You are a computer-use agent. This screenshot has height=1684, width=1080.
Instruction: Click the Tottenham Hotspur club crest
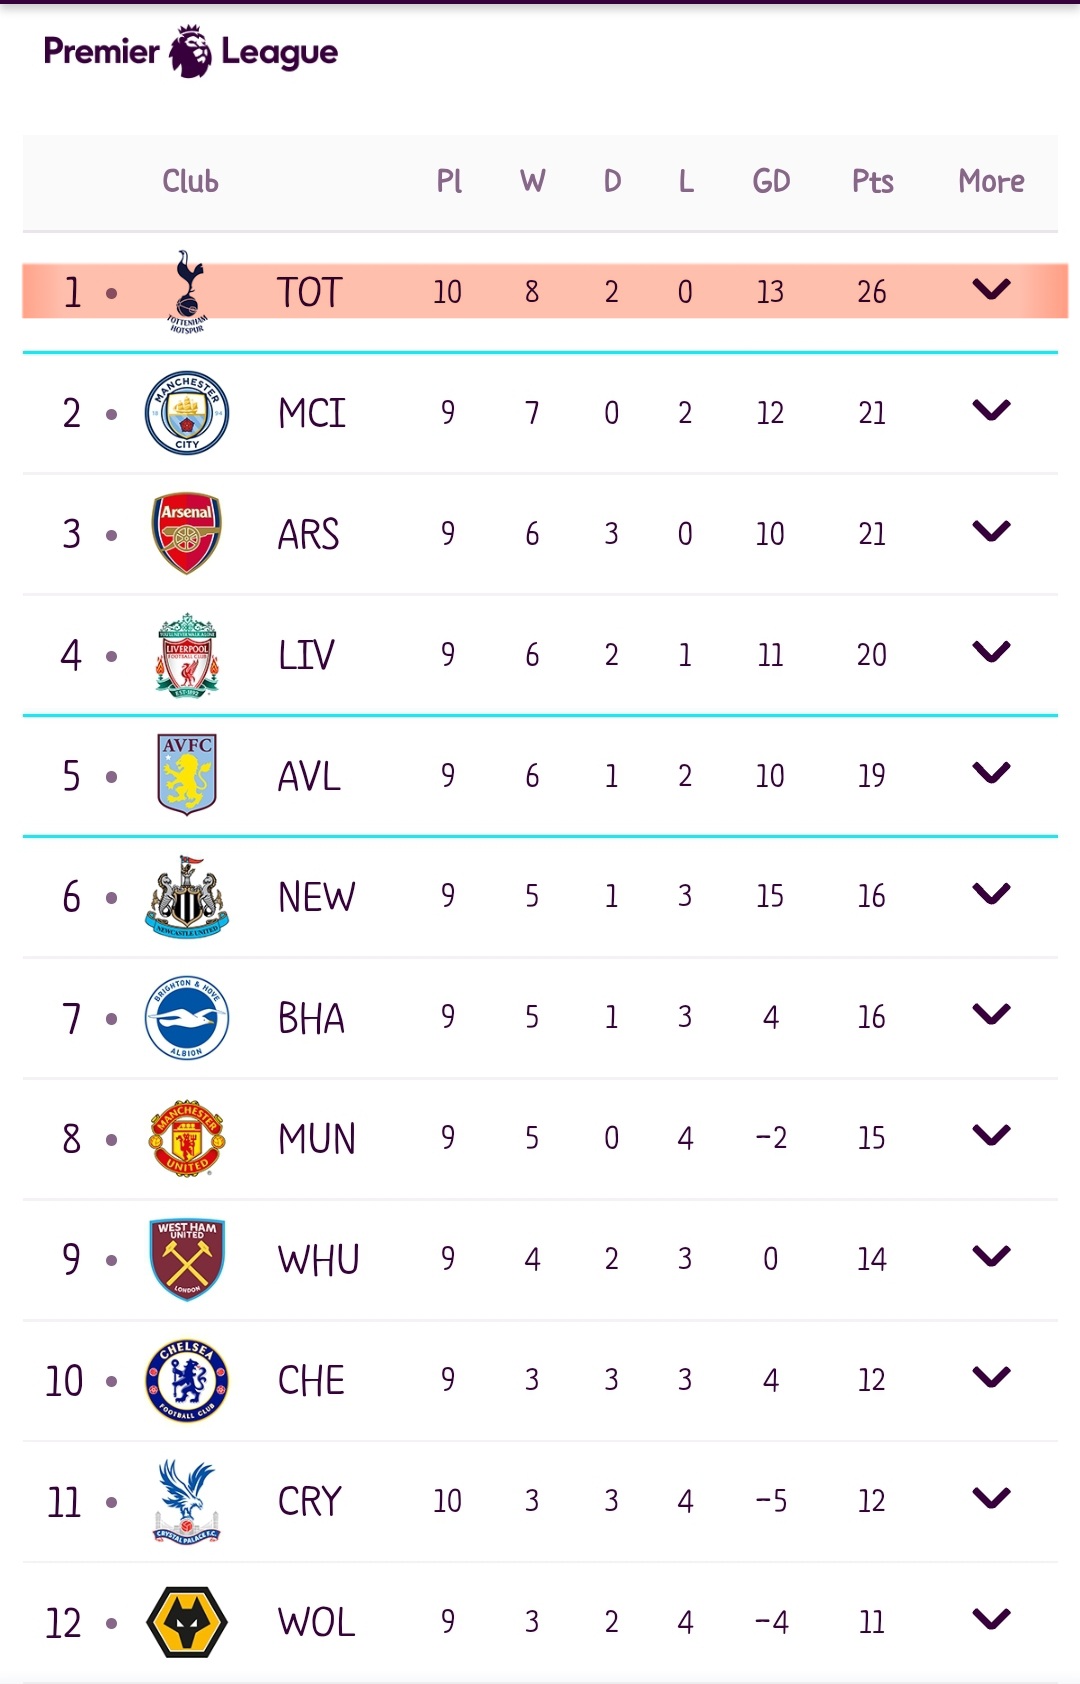(x=187, y=291)
